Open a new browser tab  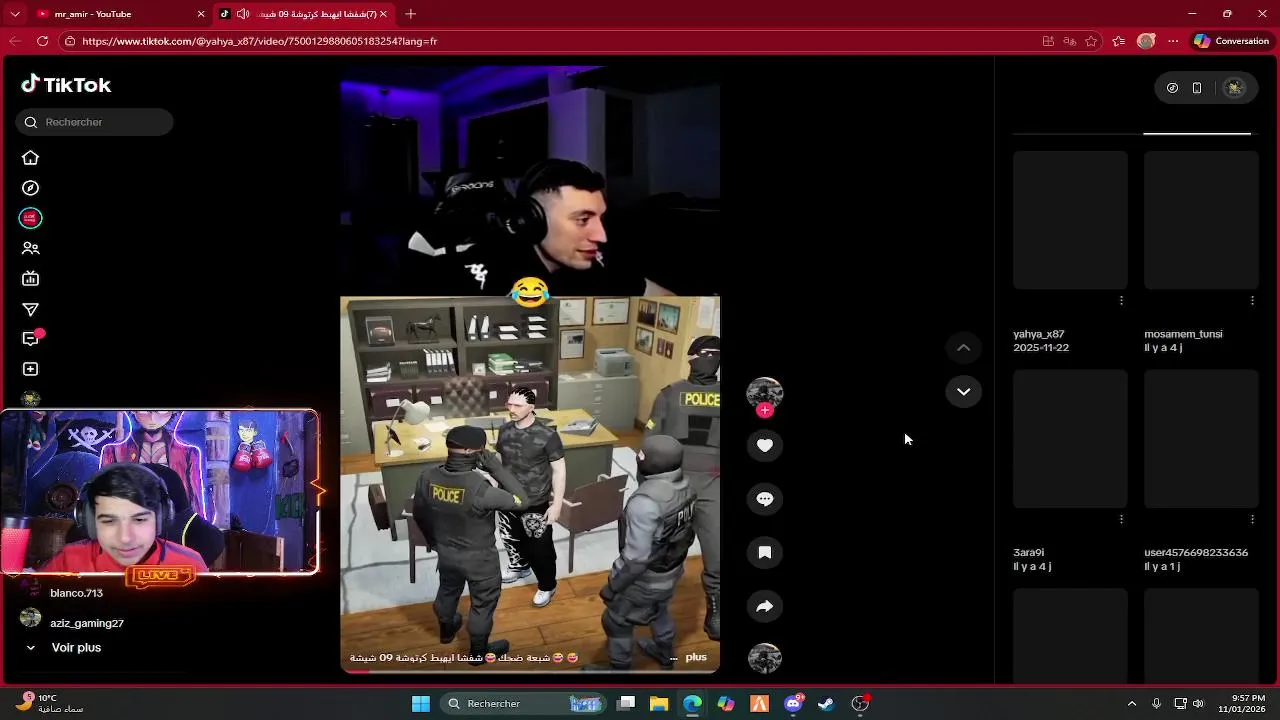pos(410,14)
